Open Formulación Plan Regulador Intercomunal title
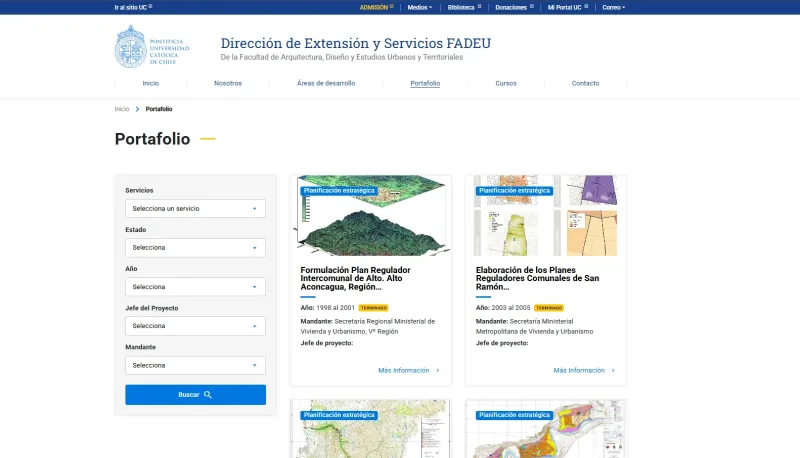The width and height of the screenshot is (800, 458). (x=356, y=278)
